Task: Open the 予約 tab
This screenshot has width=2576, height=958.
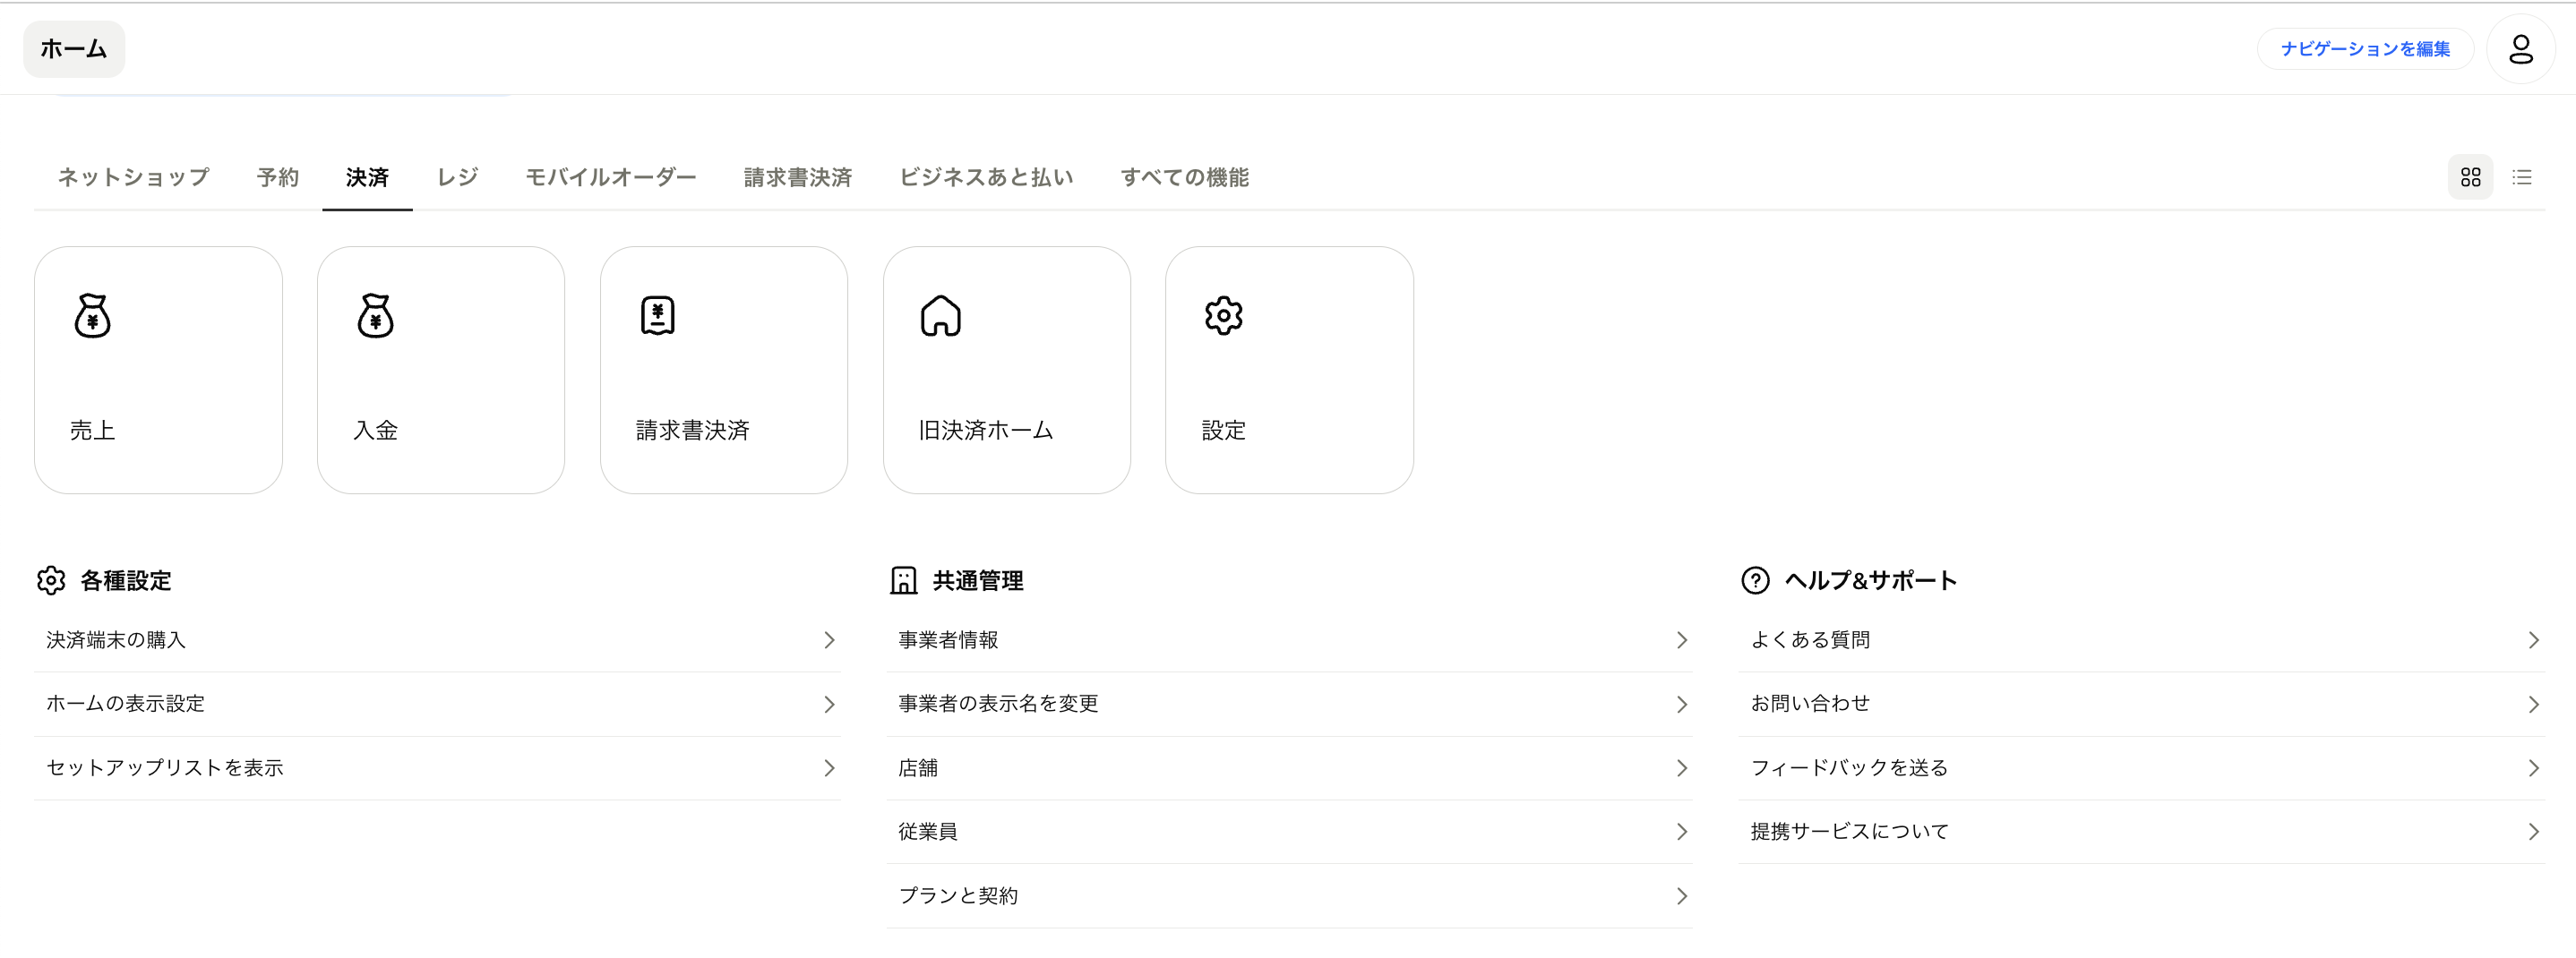Action: pyautogui.click(x=278, y=177)
